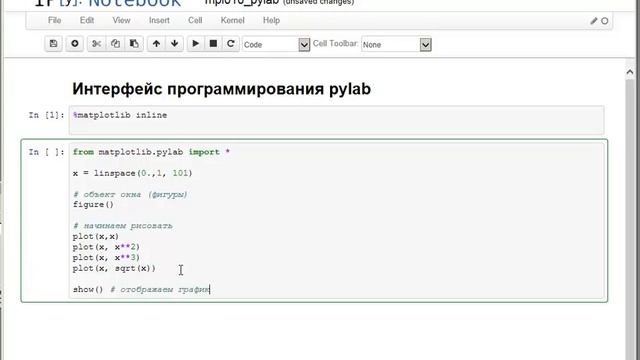
Task: Click the notebook title mpl010_pylab to rename
Action: pos(242,2)
